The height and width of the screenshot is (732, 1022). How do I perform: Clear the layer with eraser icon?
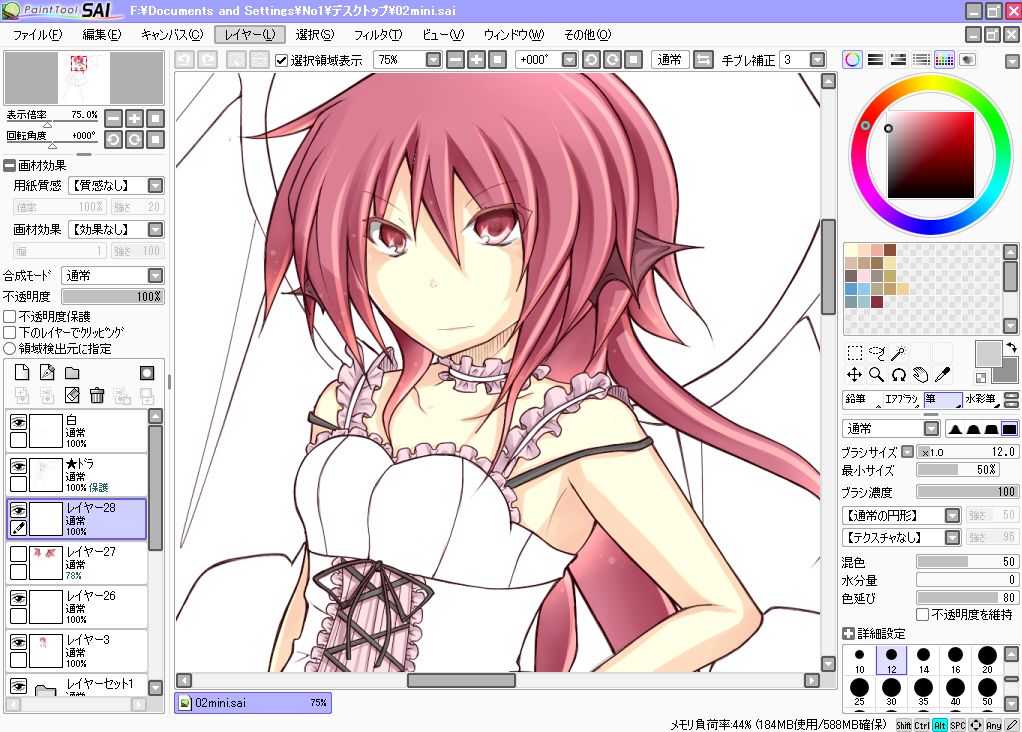pyautogui.click(x=72, y=395)
